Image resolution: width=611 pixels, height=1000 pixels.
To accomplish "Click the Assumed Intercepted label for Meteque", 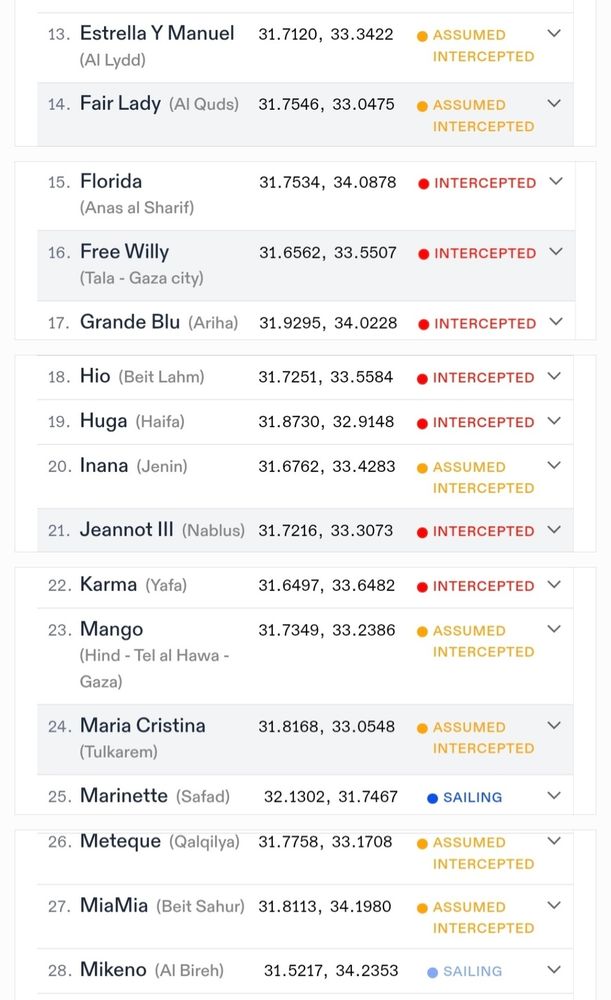I will click(x=482, y=853).
